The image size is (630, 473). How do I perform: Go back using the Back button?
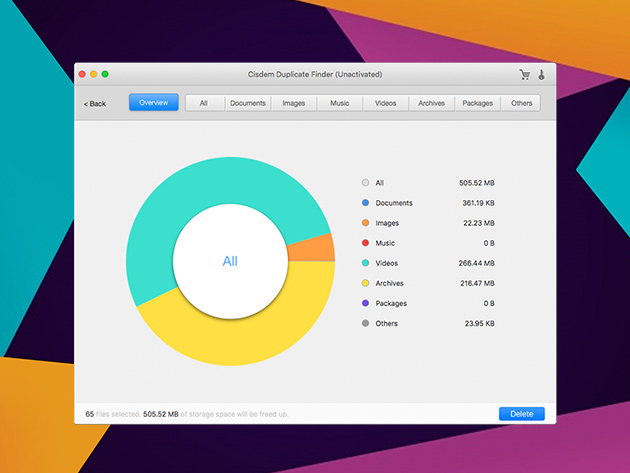[x=95, y=104]
